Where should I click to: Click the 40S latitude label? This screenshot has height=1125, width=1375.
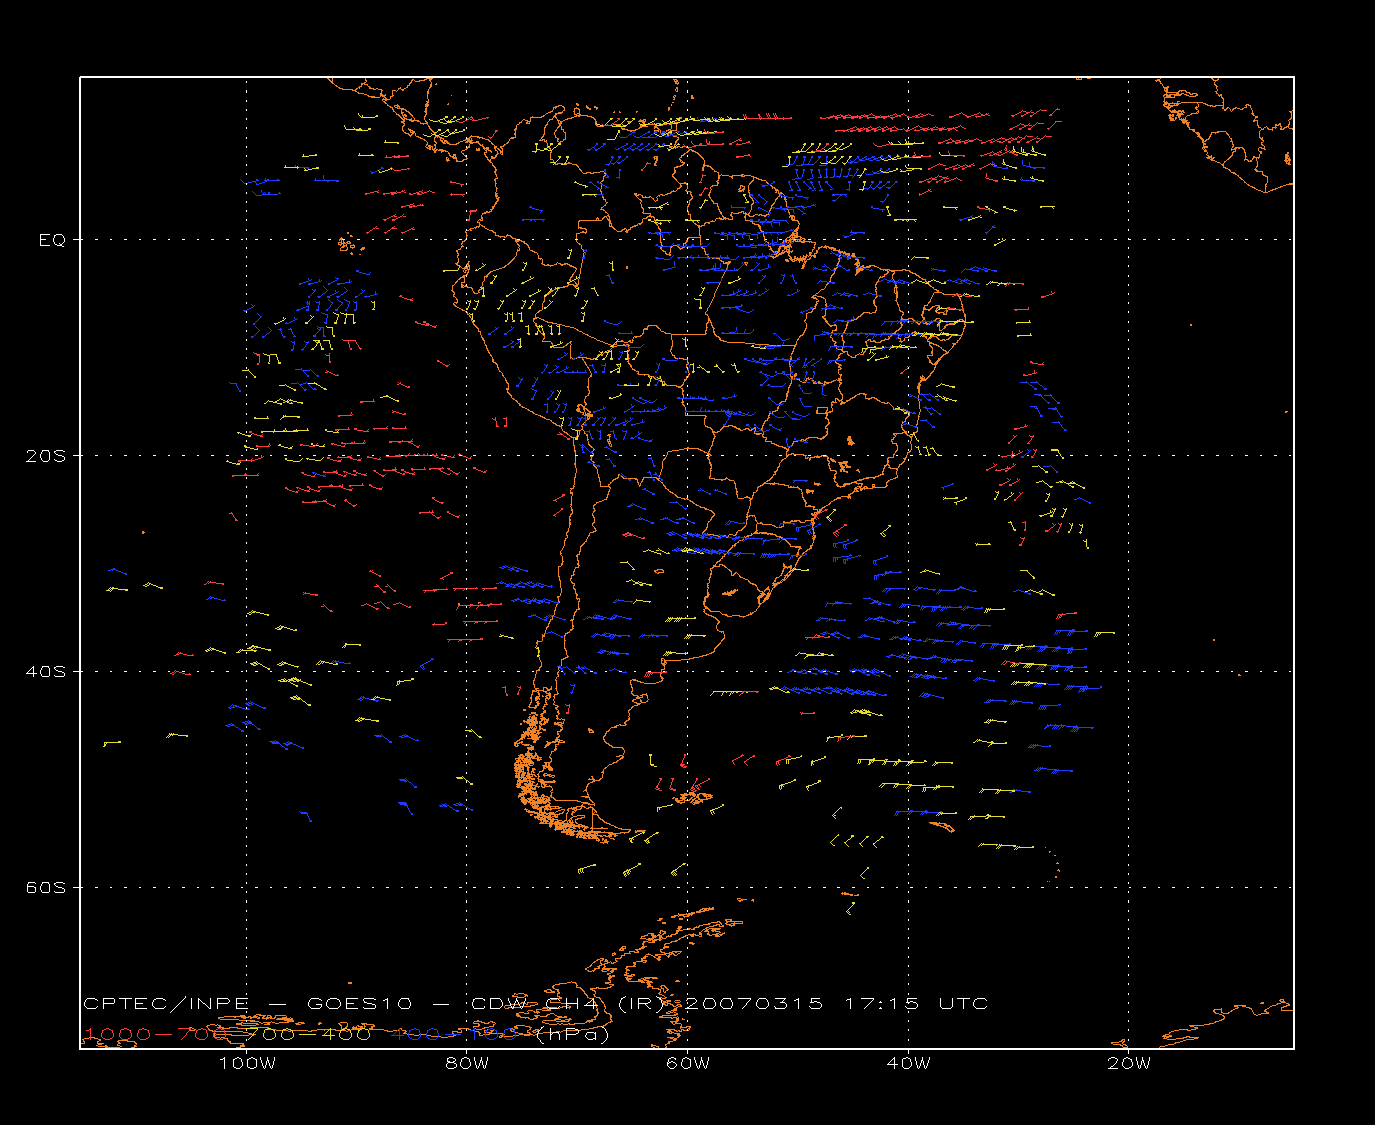[x=45, y=671]
